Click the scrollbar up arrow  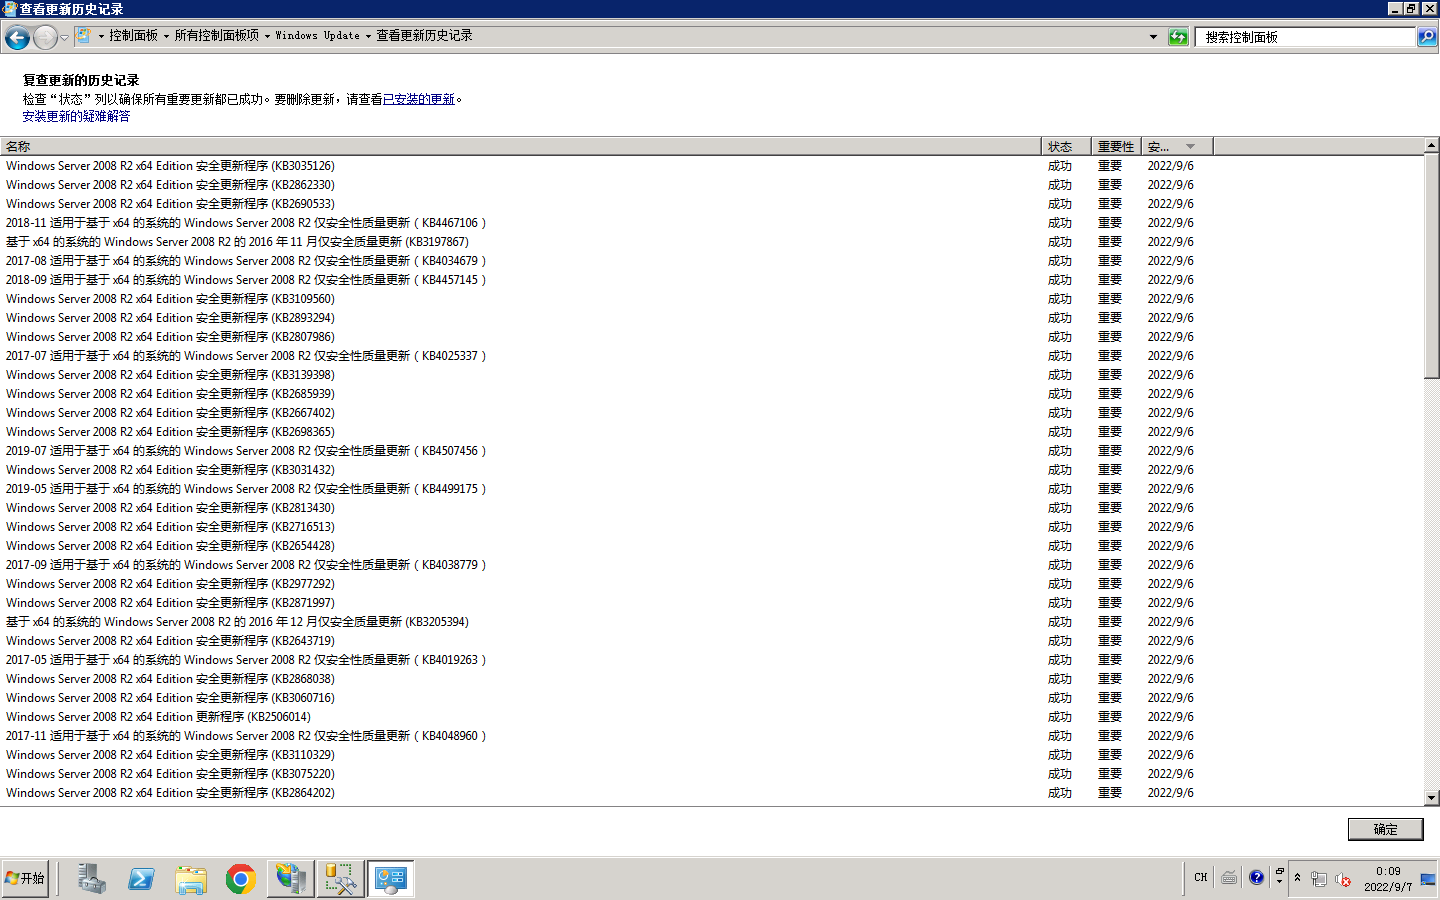(x=1432, y=146)
